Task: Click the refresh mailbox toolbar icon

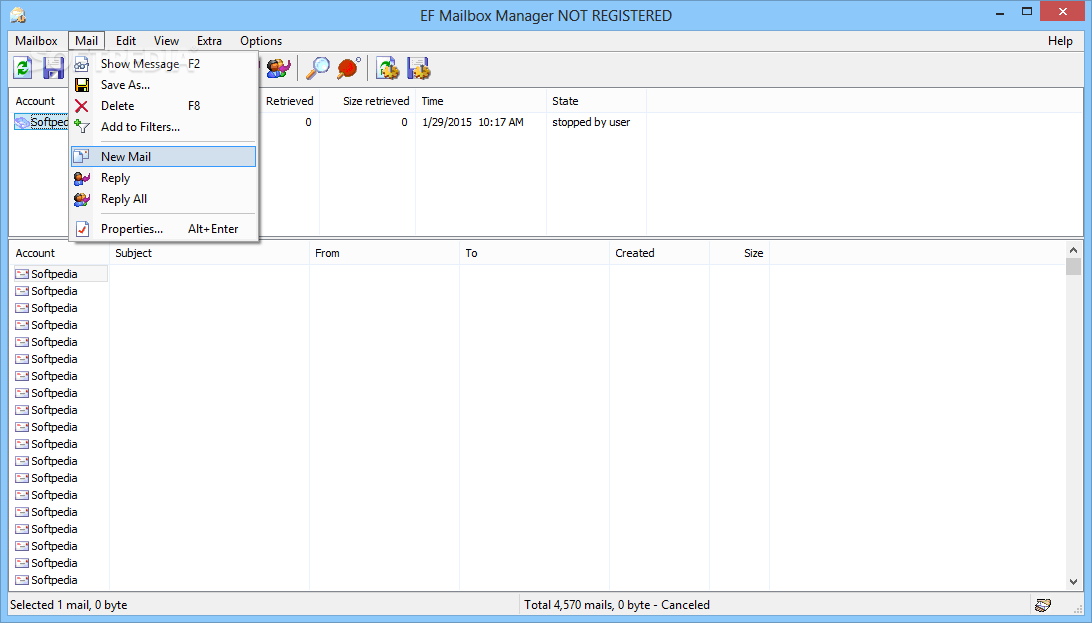Action: (23, 68)
